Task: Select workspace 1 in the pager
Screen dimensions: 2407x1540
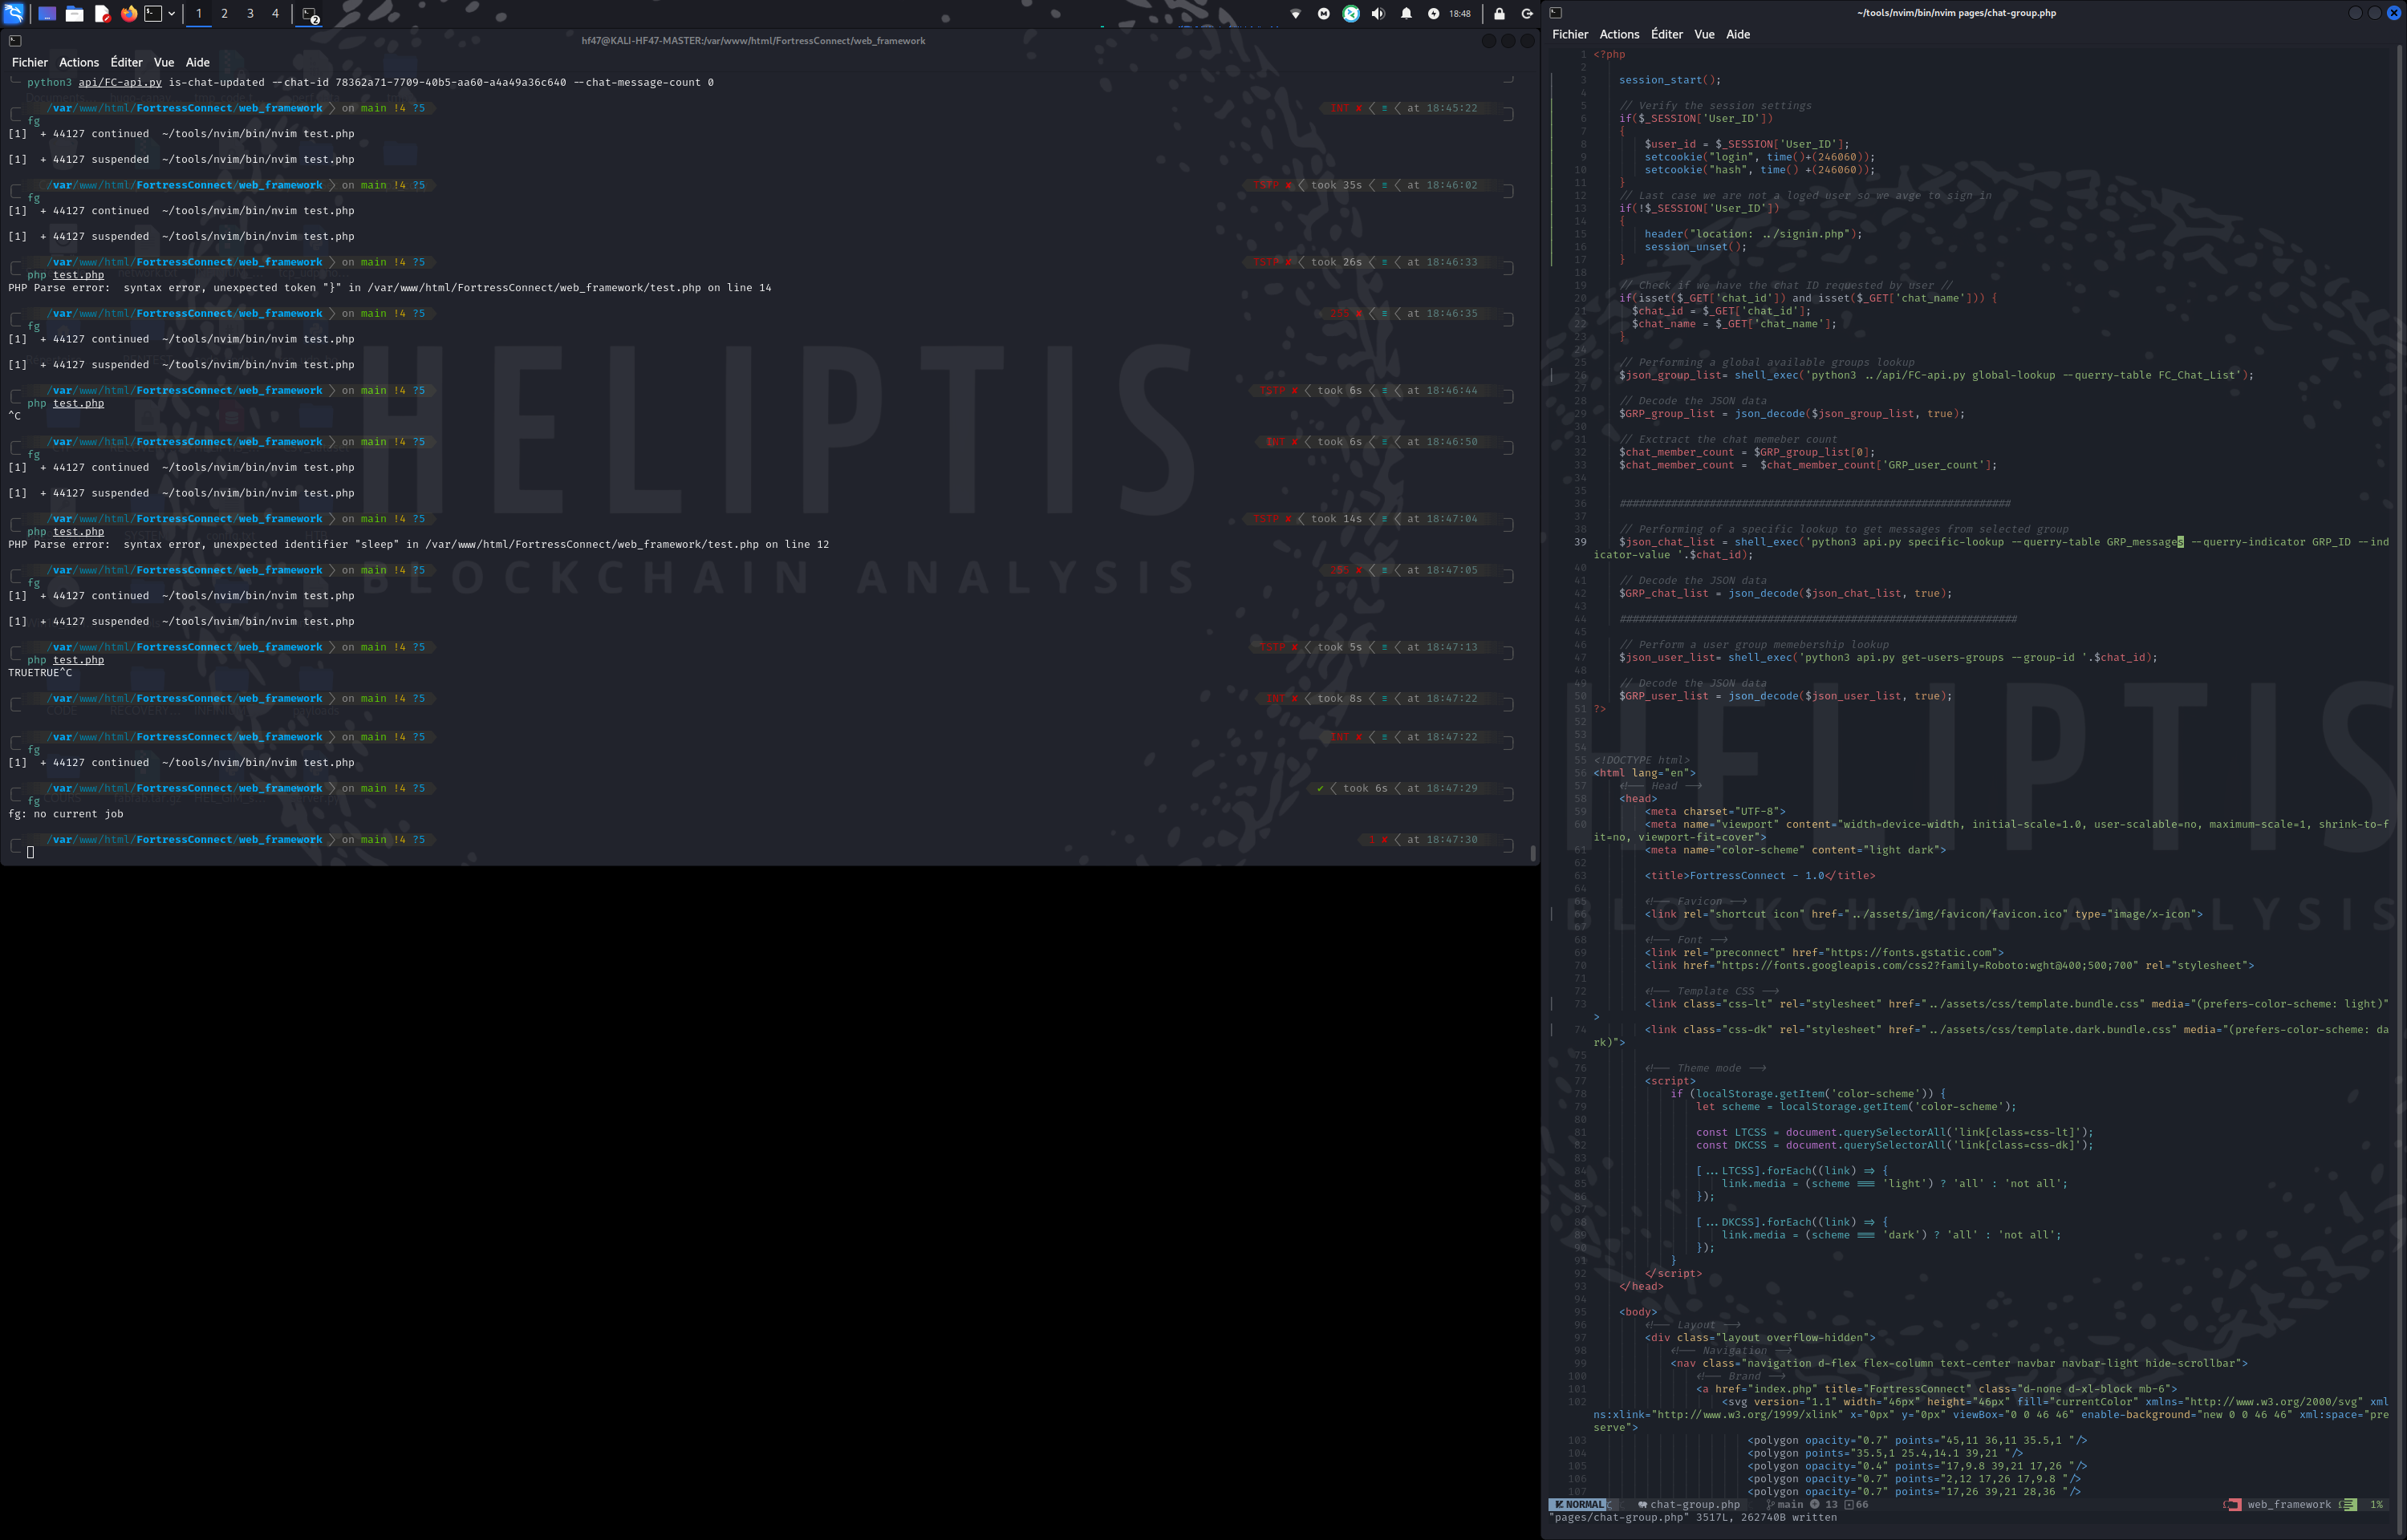Action: [198, 13]
